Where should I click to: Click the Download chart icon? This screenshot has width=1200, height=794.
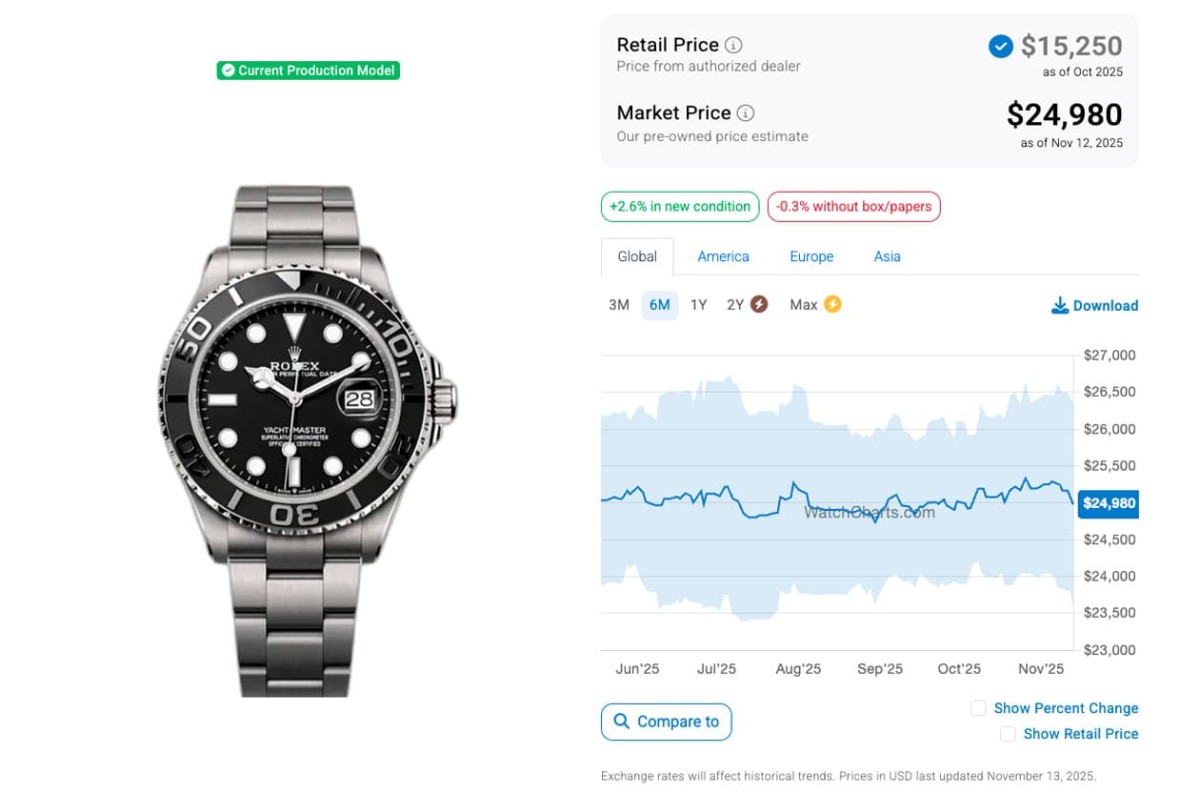pos(1060,306)
